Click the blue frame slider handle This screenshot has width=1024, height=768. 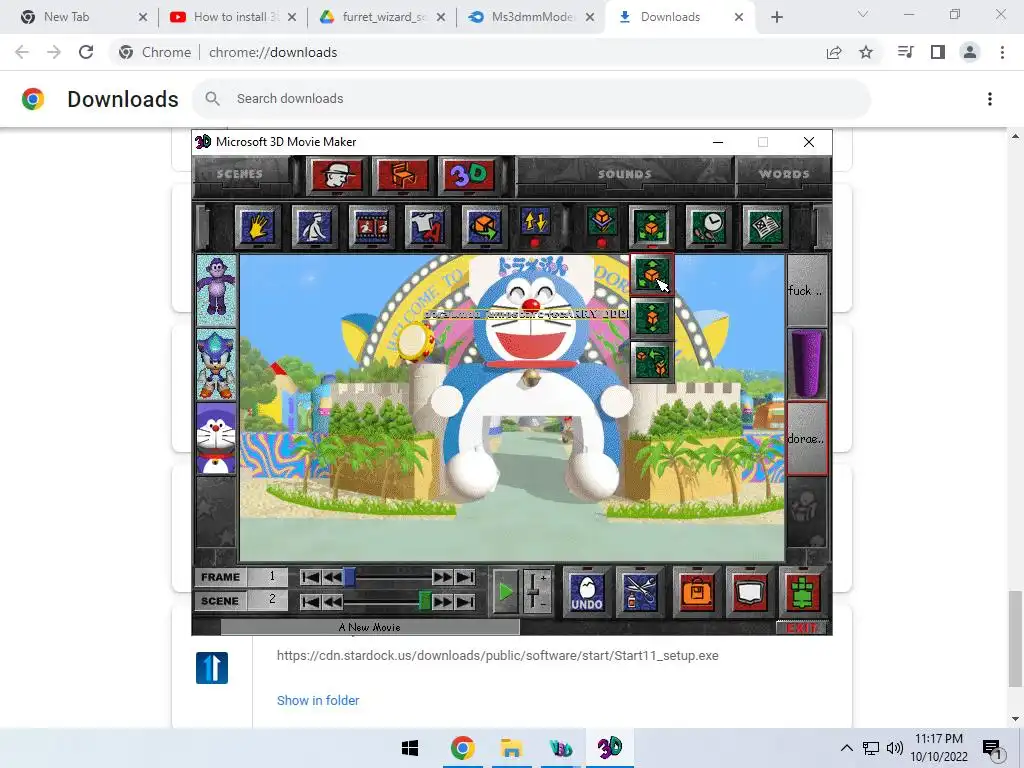(x=349, y=577)
